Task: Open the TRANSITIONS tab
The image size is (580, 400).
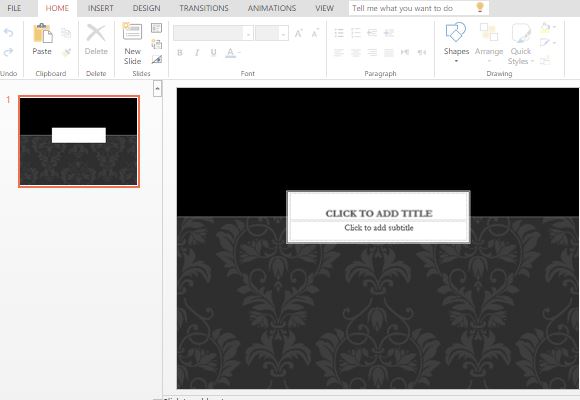Action: pyautogui.click(x=204, y=8)
